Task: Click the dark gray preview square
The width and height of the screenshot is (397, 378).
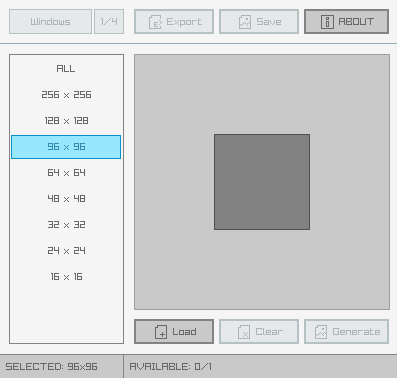Action: [262, 182]
